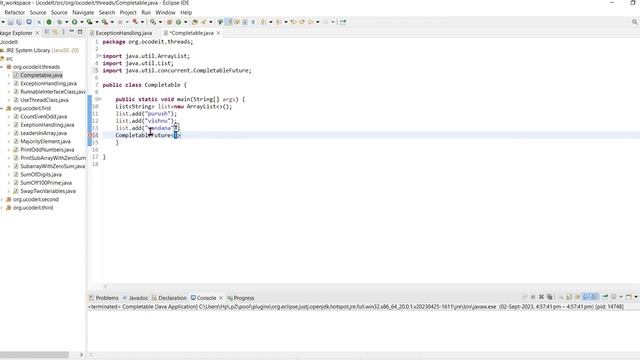Collapse the org.ocodeit.threads package node
640x360 pixels.
click(2, 67)
